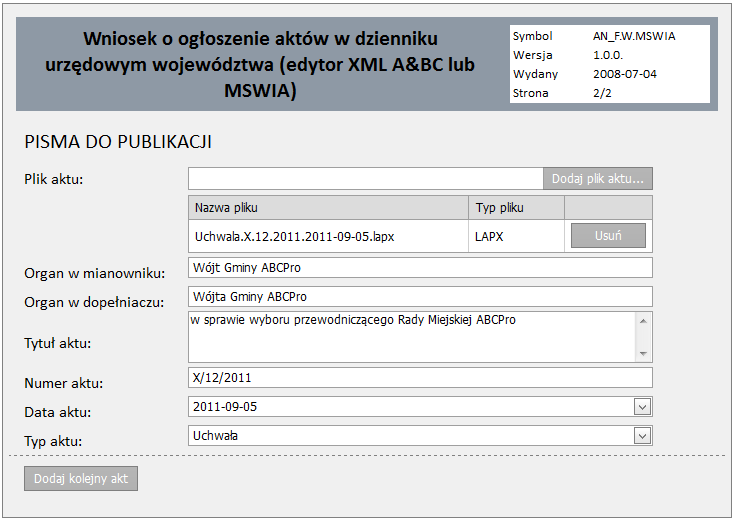Click the 'Tytuł aktu' scrollbar up arrow
This screenshot has height=520, width=732.
pos(643,321)
